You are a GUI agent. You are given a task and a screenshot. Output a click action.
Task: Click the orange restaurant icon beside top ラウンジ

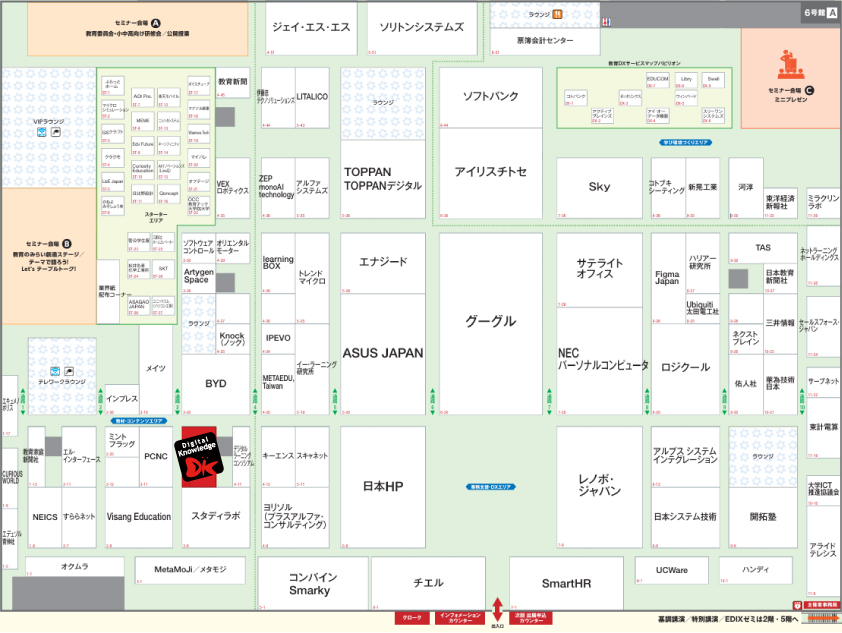tap(557, 14)
